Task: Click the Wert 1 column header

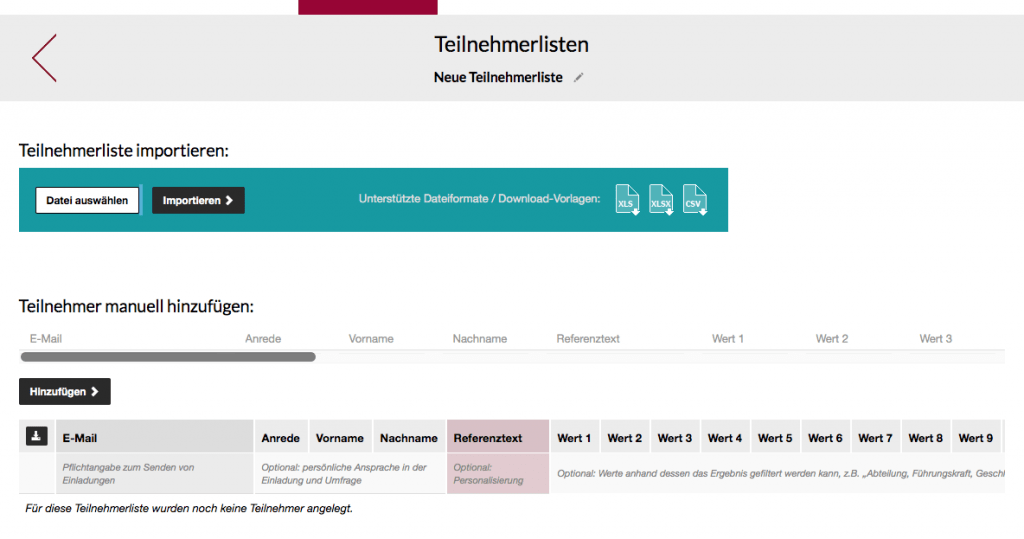Action: 574,438
